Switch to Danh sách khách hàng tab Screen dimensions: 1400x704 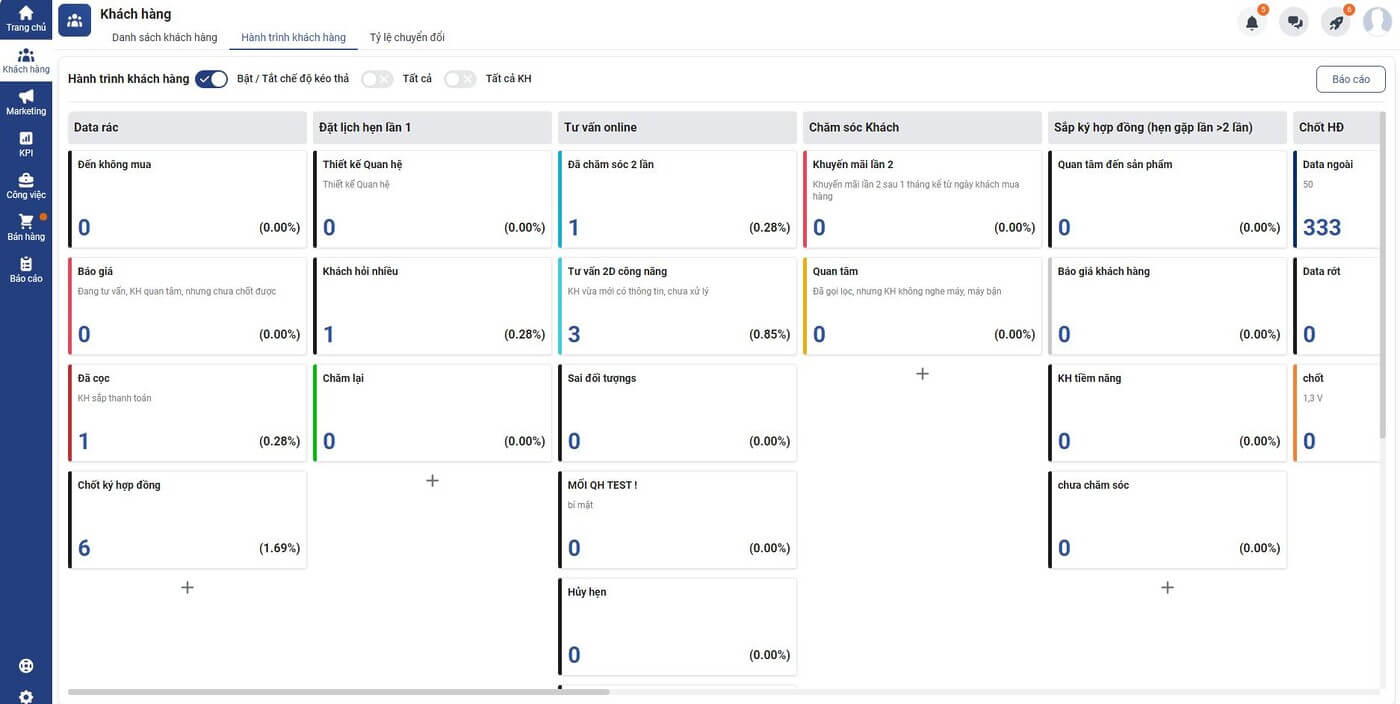coord(164,38)
